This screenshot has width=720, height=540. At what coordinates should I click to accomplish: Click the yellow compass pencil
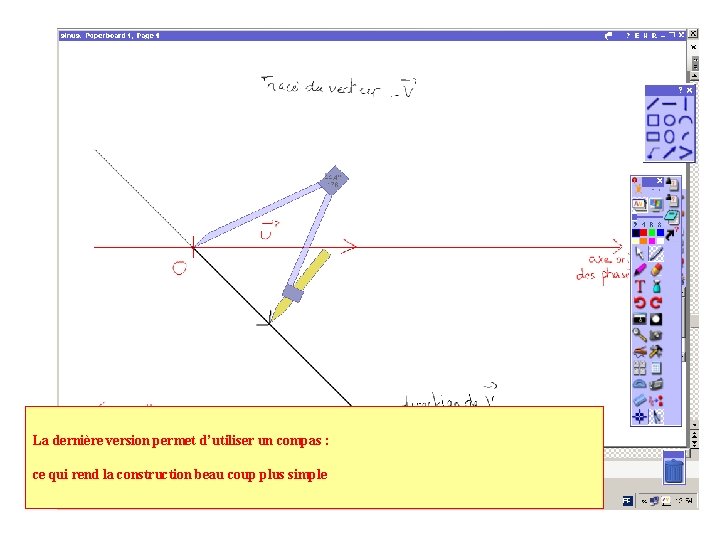click(301, 286)
